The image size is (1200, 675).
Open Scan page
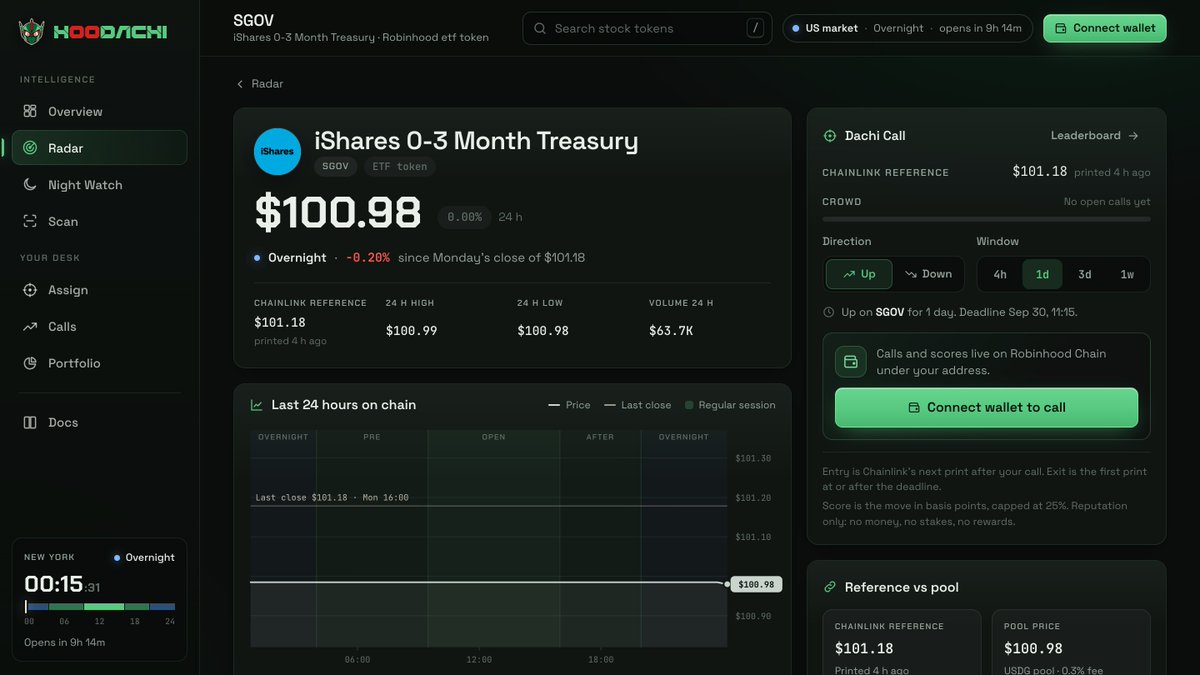pos(99,221)
